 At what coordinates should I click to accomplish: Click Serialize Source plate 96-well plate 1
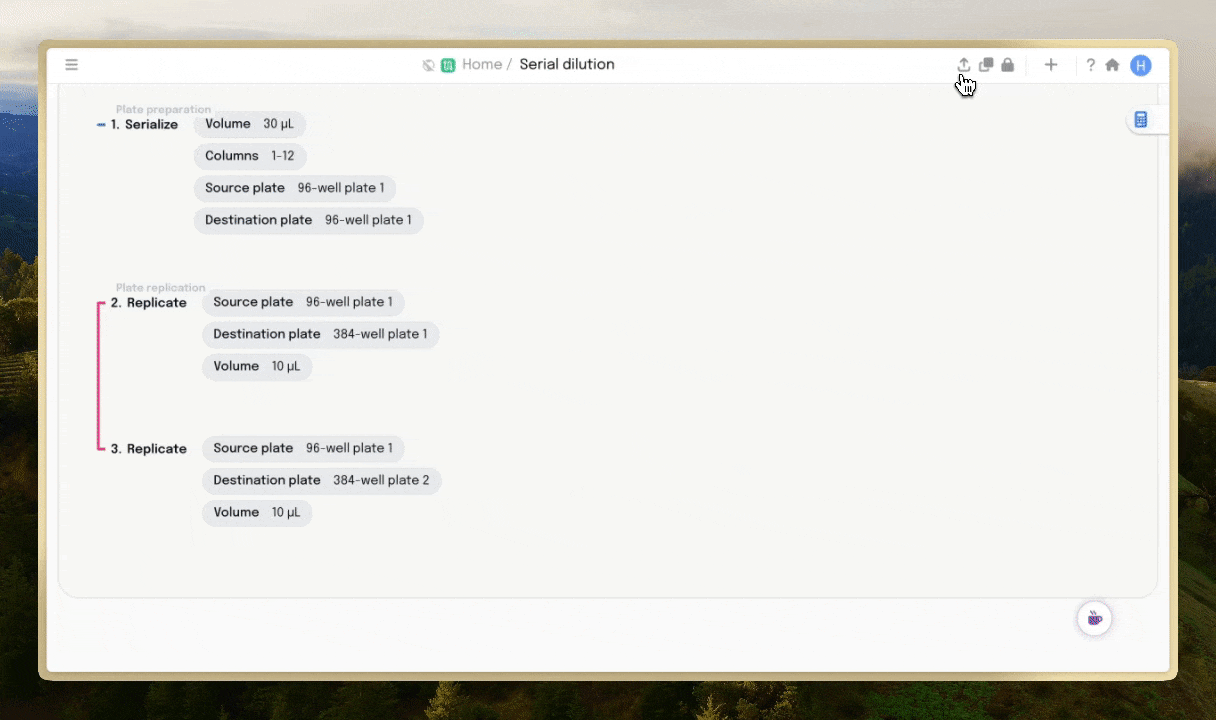click(x=295, y=188)
